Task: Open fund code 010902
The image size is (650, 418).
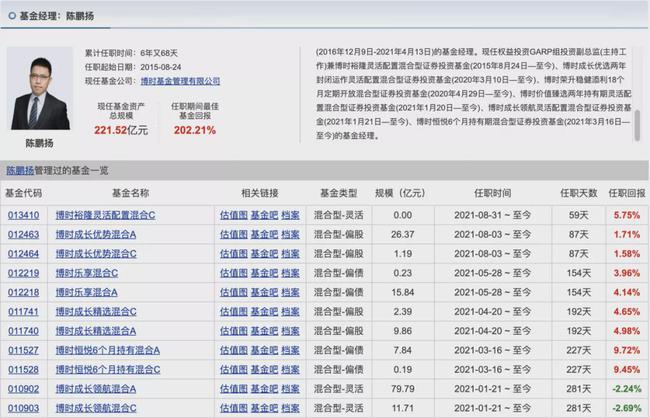Action: click(x=24, y=389)
